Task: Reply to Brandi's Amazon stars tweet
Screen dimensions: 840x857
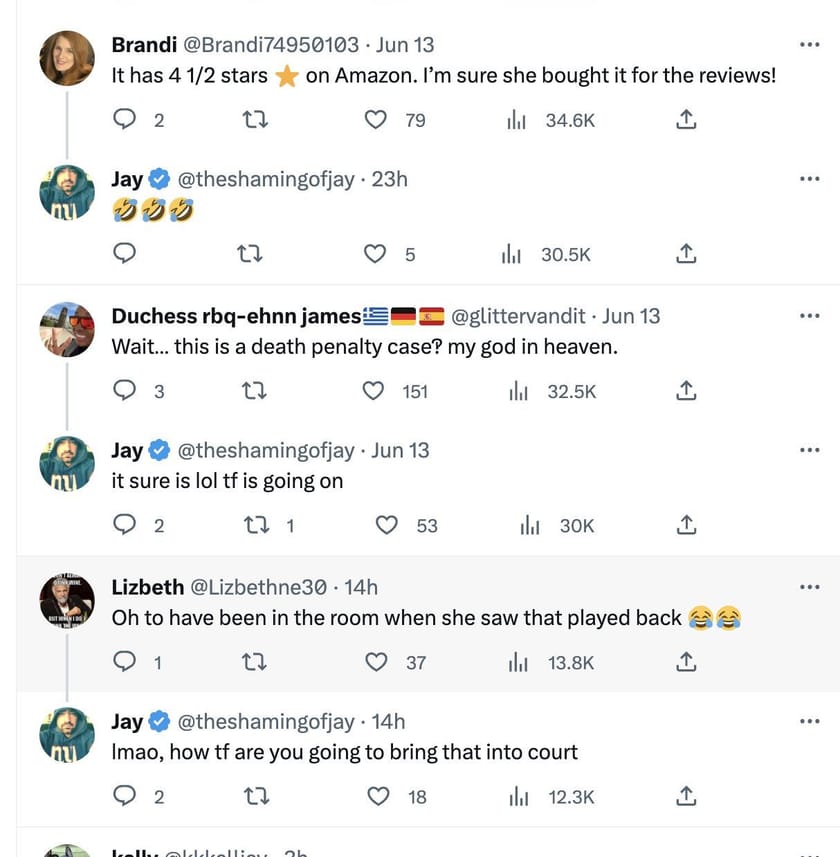Action: pyautogui.click(x=124, y=119)
